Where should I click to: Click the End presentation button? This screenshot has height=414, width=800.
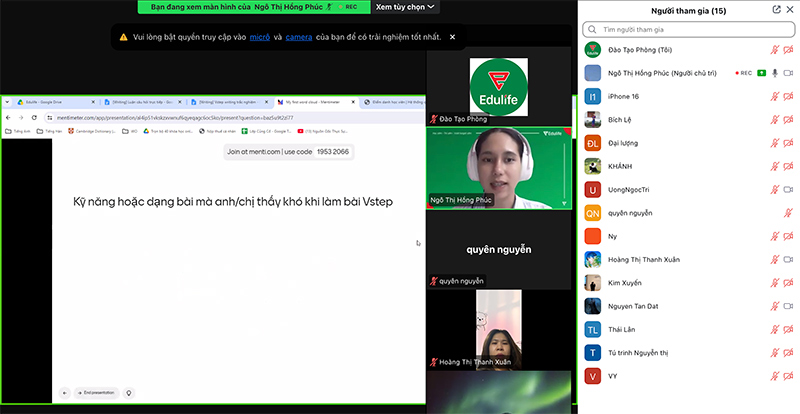(x=96, y=393)
